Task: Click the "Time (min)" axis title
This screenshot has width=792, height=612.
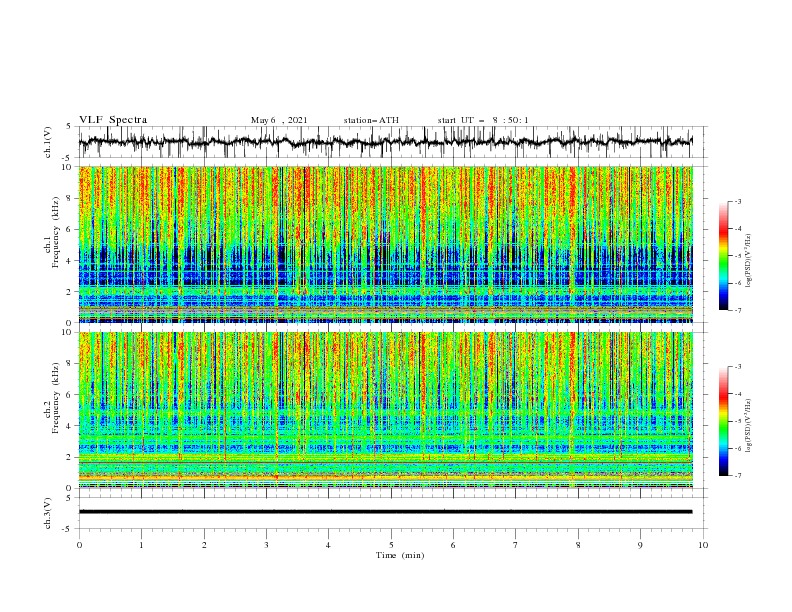Action: (400, 555)
